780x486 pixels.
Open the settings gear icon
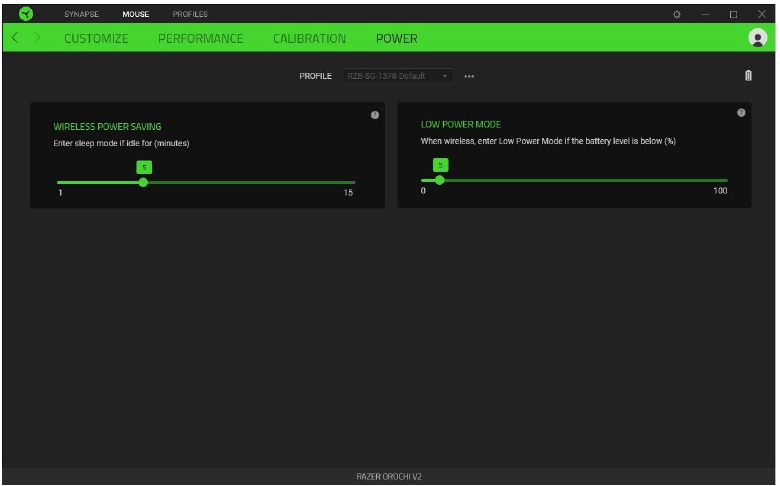tap(677, 14)
